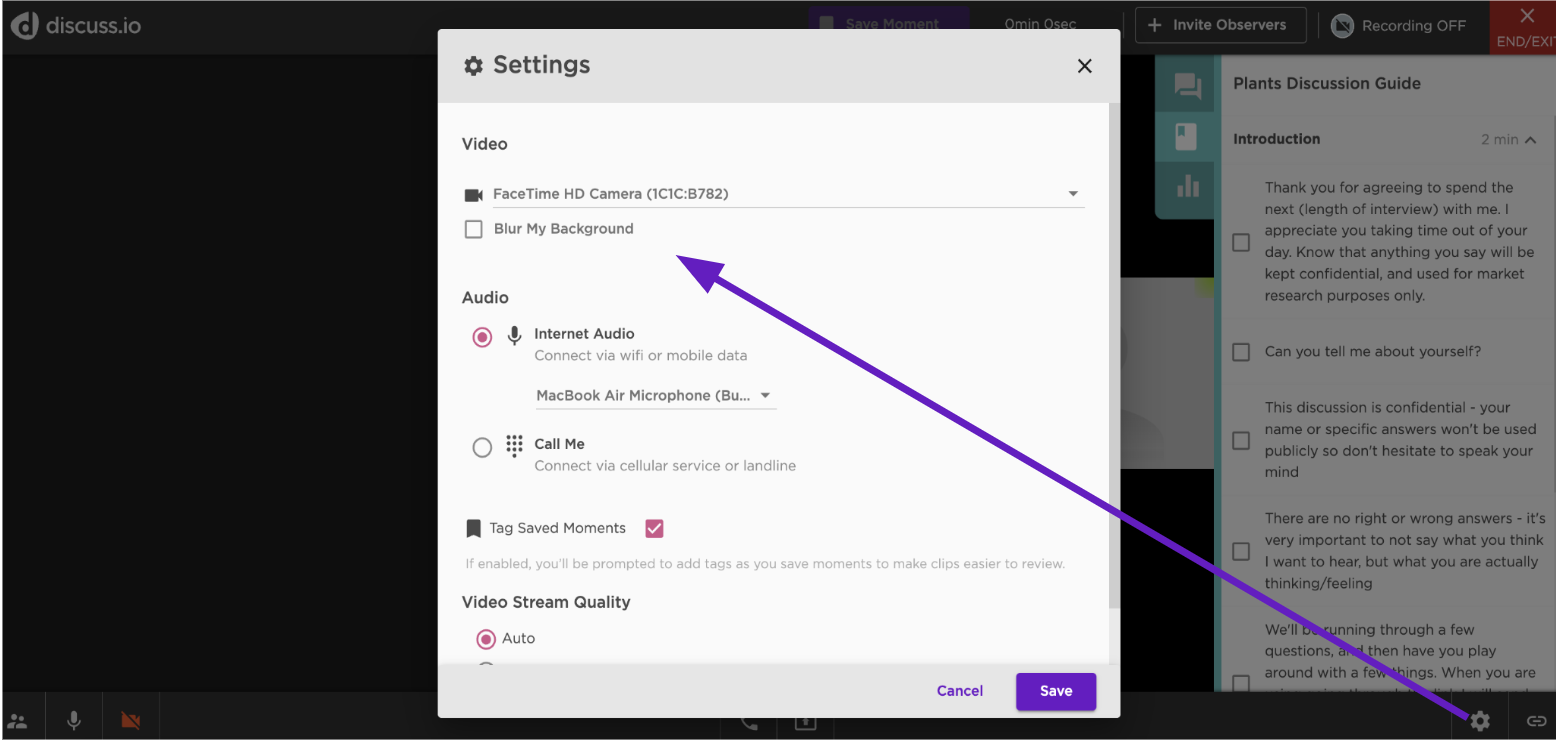Toggle Recording OFF in the top bar
This screenshot has height=742, width=1556.
(x=1399, y=25)
